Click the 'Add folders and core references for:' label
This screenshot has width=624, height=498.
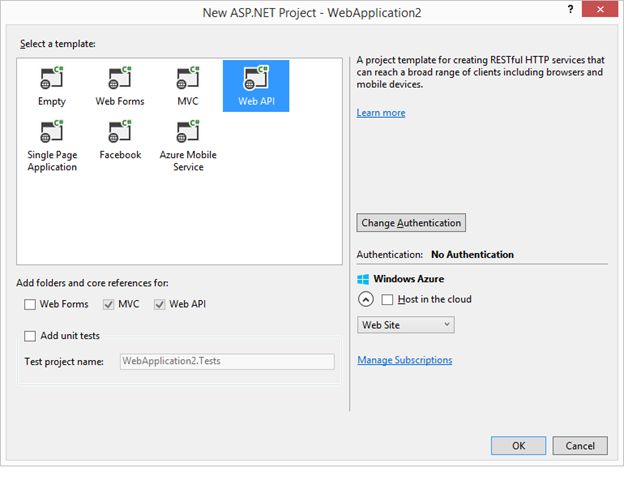click(x=92, y=283)
